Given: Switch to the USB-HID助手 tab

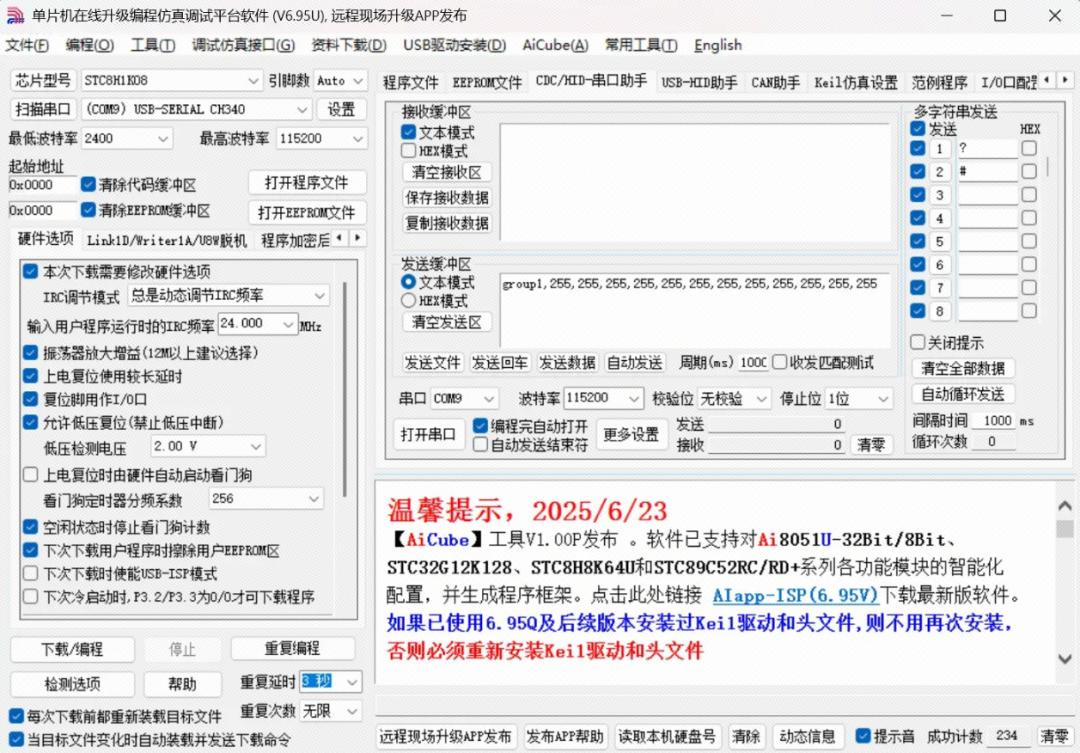Looking at the screenshot, I should [x=699, y=83].
